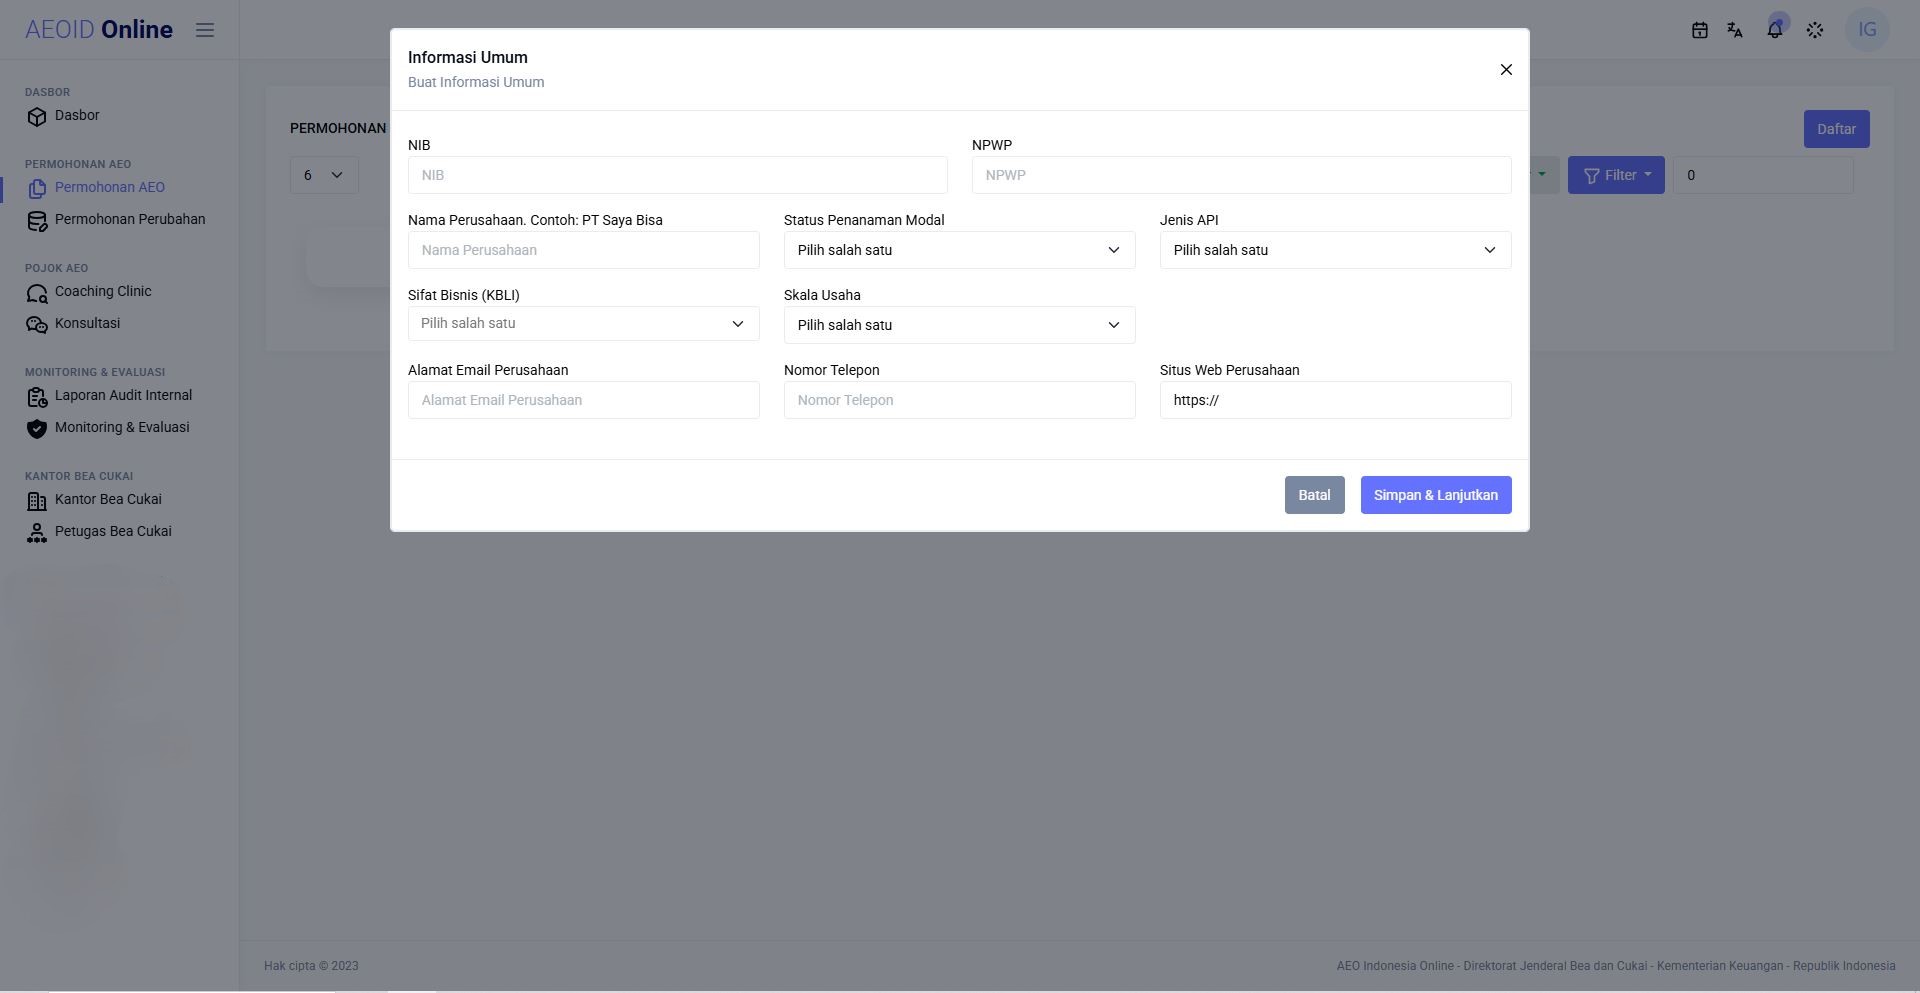Screen dimensions: 1920x993
Task: Click the IG user avatar
Action: coord(1867,30)
